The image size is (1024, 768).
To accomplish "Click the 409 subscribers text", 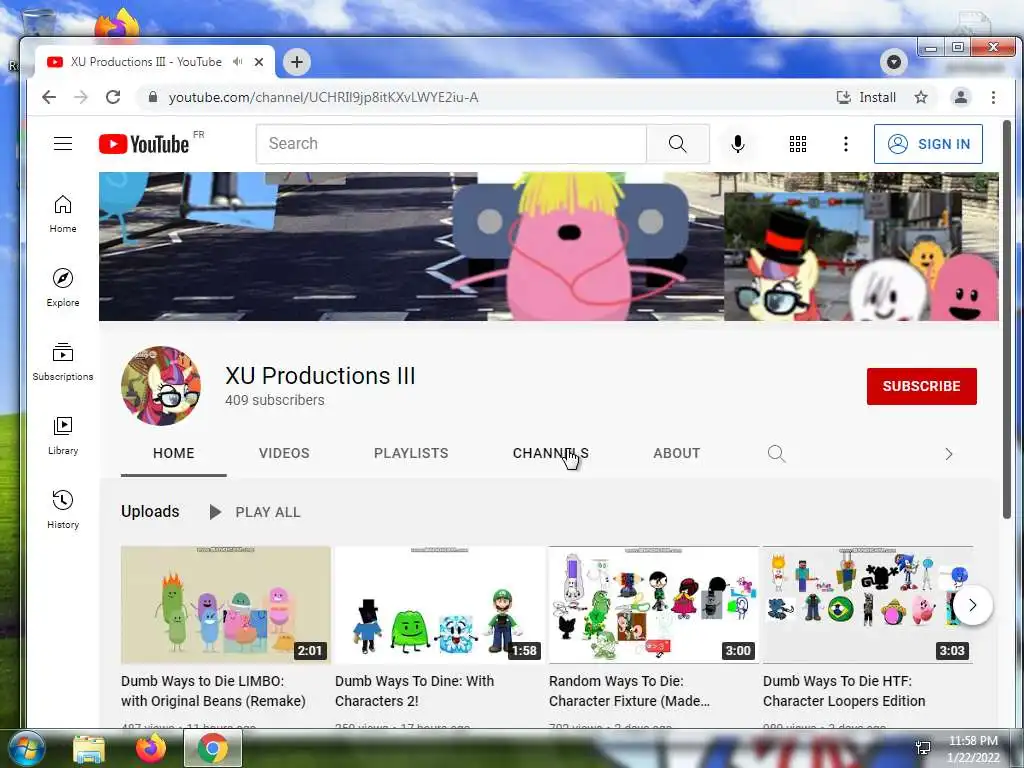I will tap(274, 400).
